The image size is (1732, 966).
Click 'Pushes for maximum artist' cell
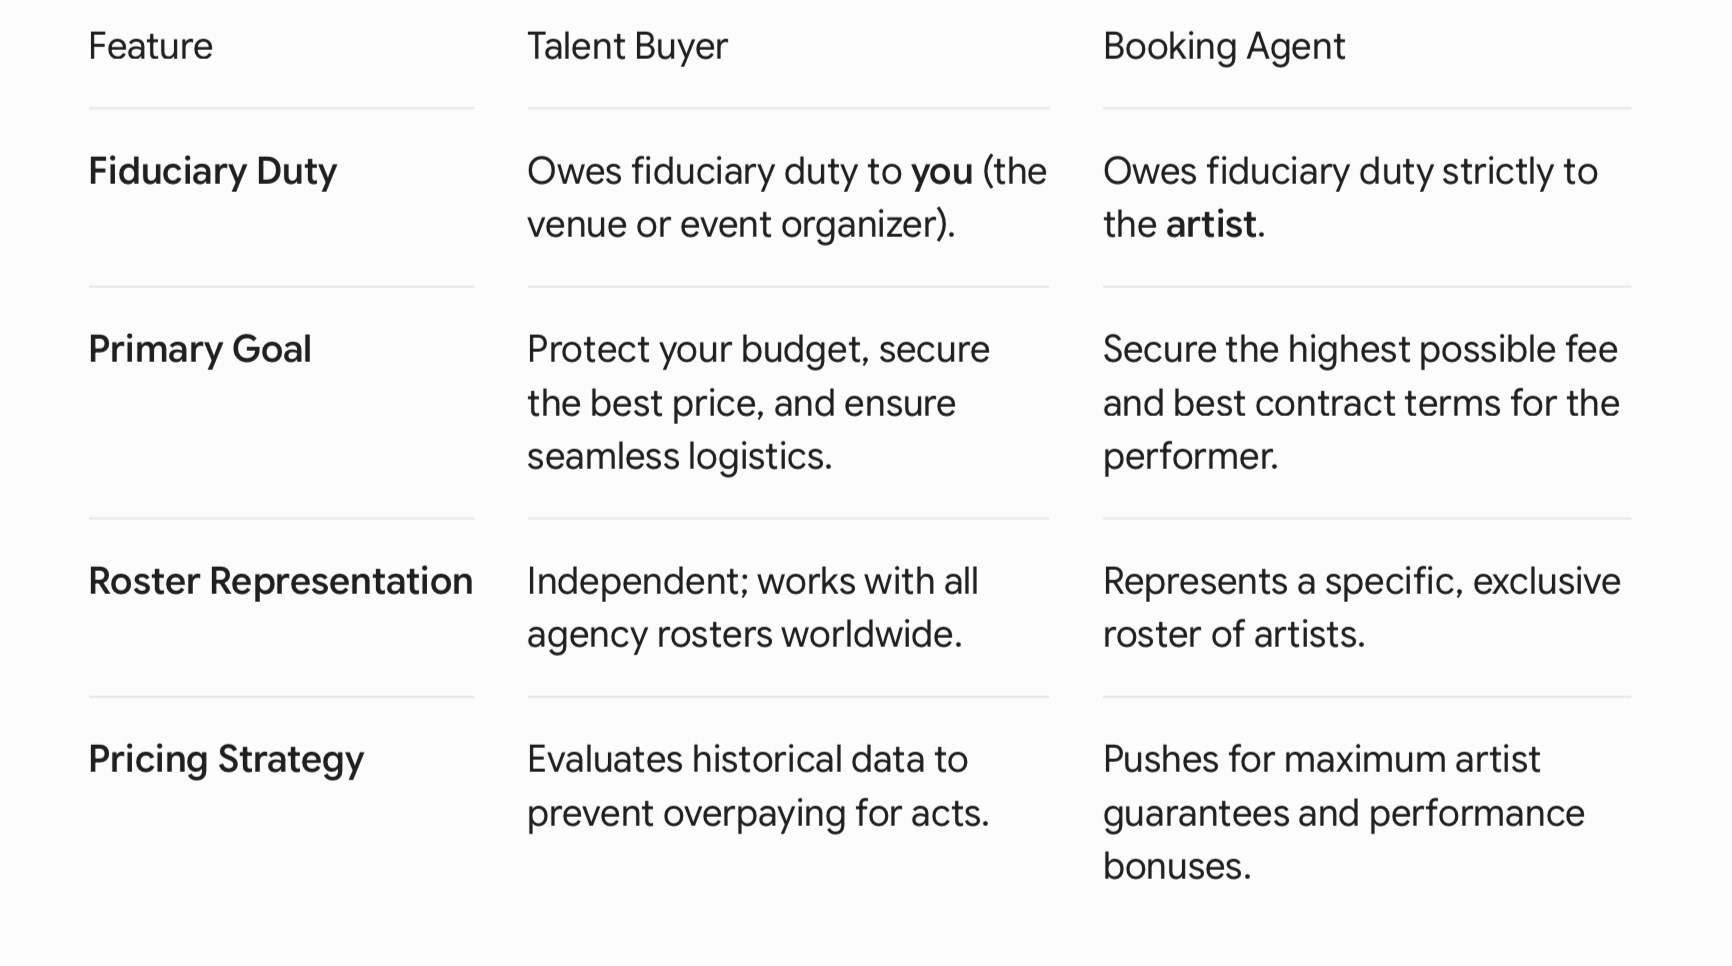1343,812
